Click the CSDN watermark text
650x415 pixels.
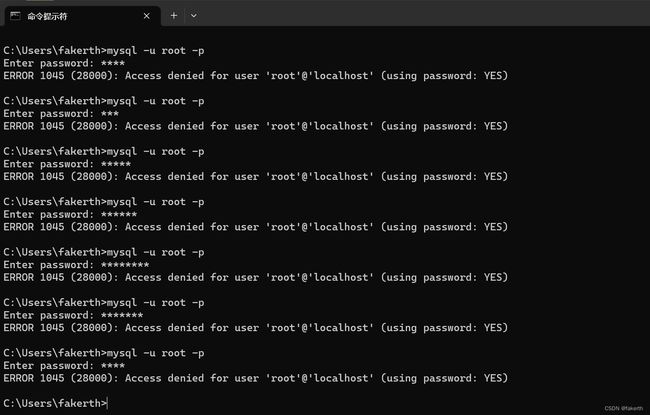click(623, 408)
